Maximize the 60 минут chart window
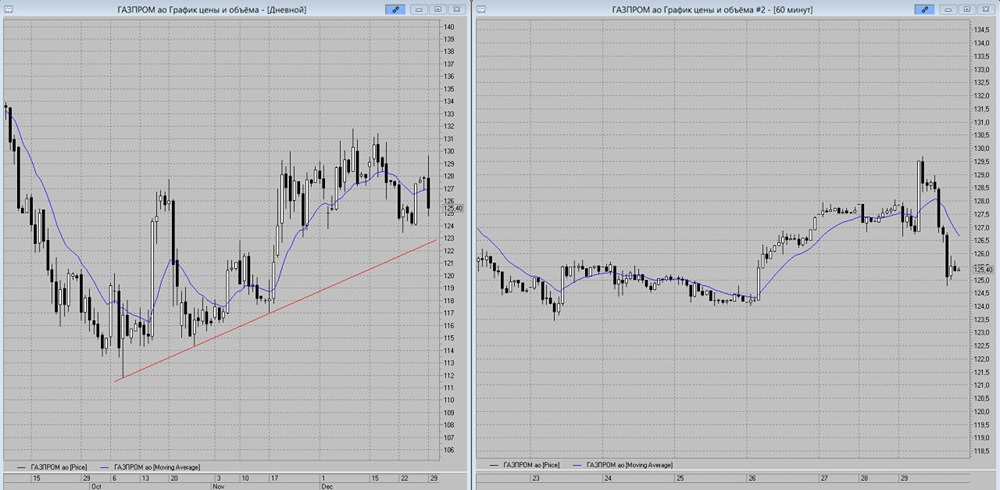The image size is (1000, 490). [967, 9]
